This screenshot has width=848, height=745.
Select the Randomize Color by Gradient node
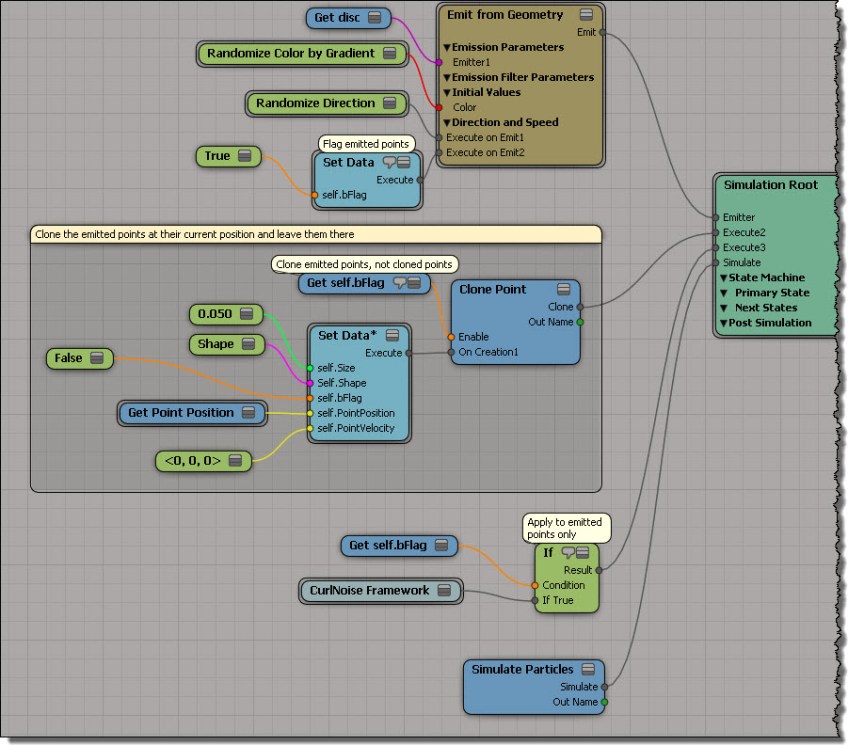(290, 53)
